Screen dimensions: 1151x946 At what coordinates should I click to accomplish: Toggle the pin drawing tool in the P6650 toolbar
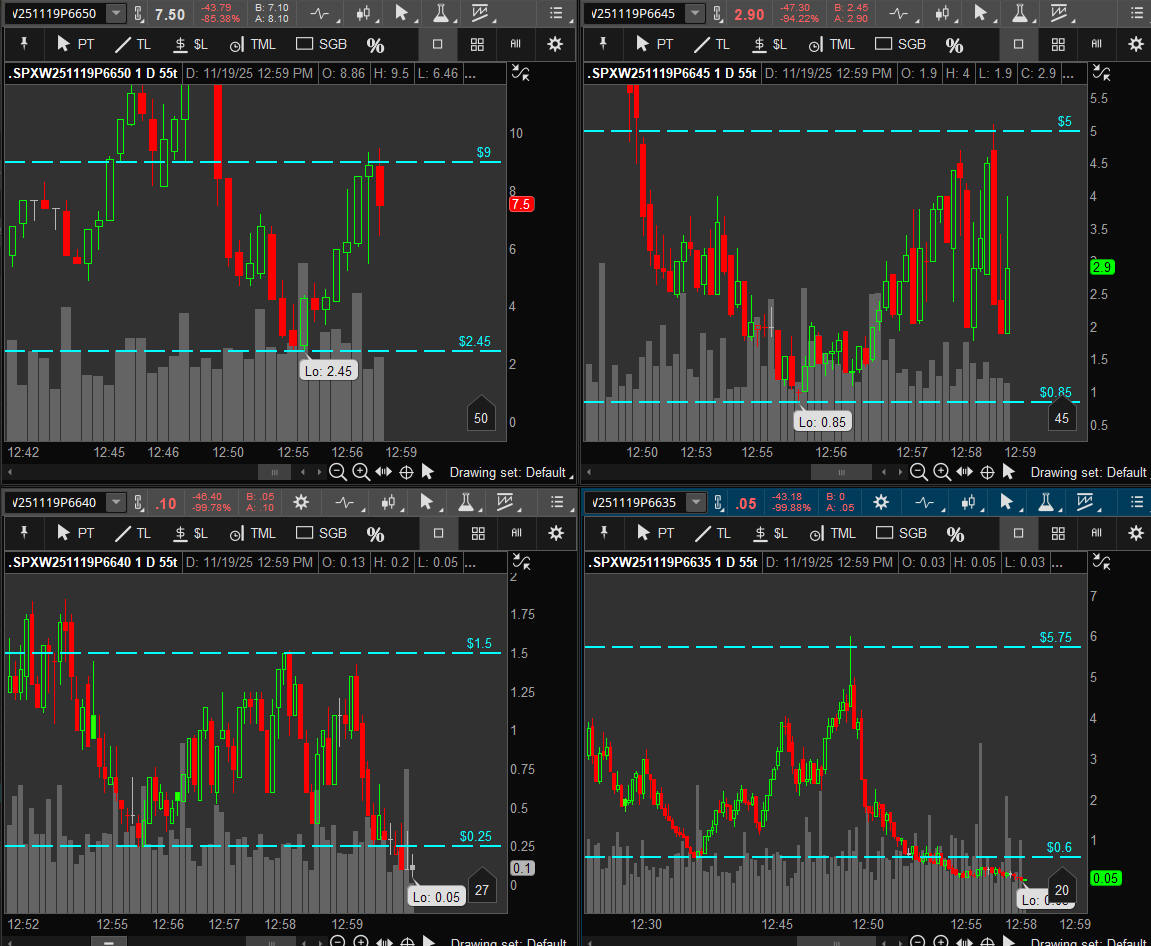(22, 44)
